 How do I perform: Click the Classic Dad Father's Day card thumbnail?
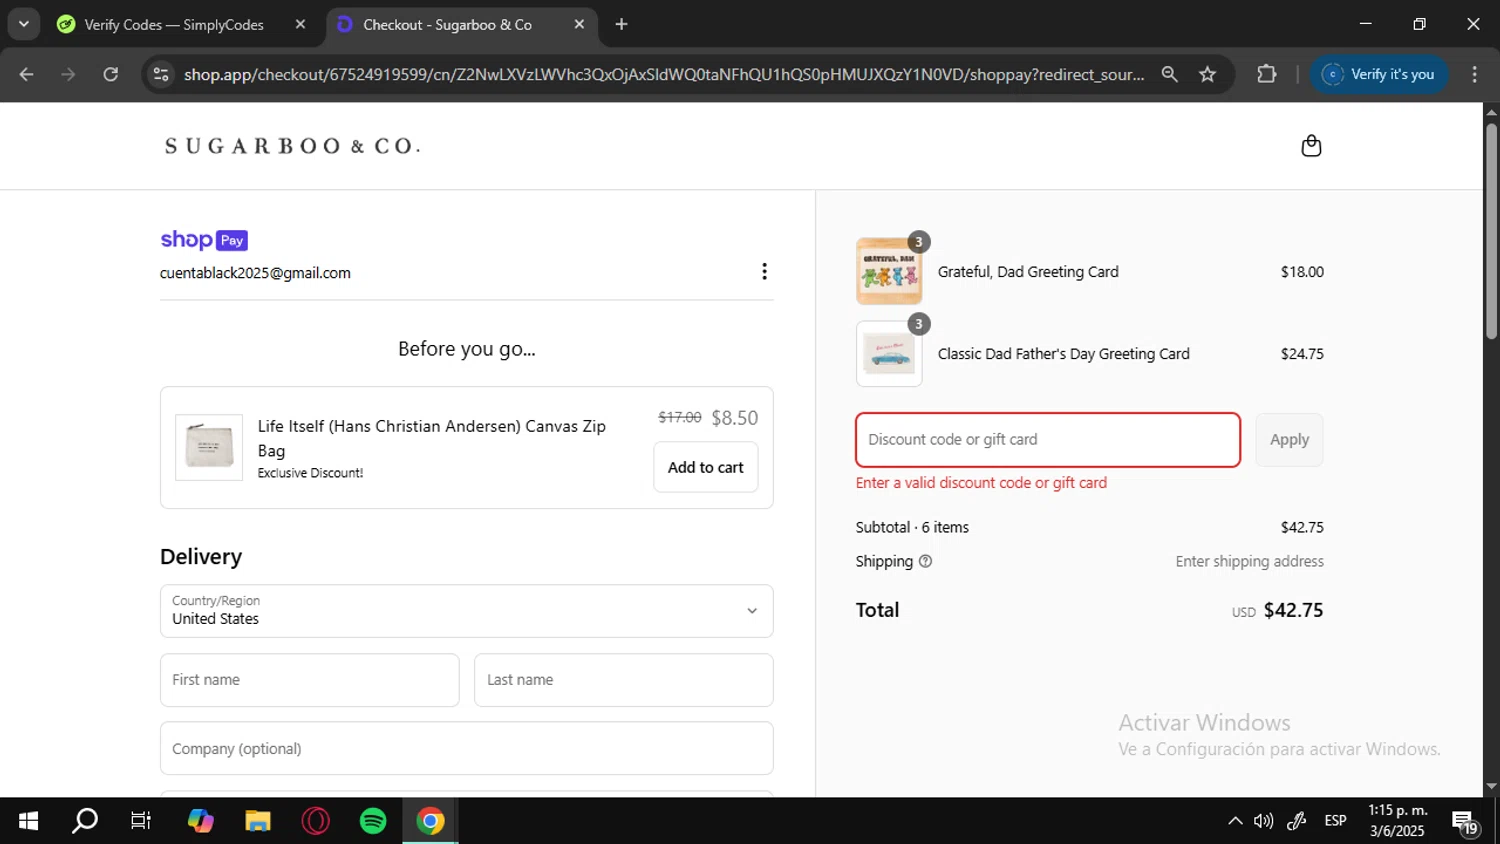coord(889,354)
